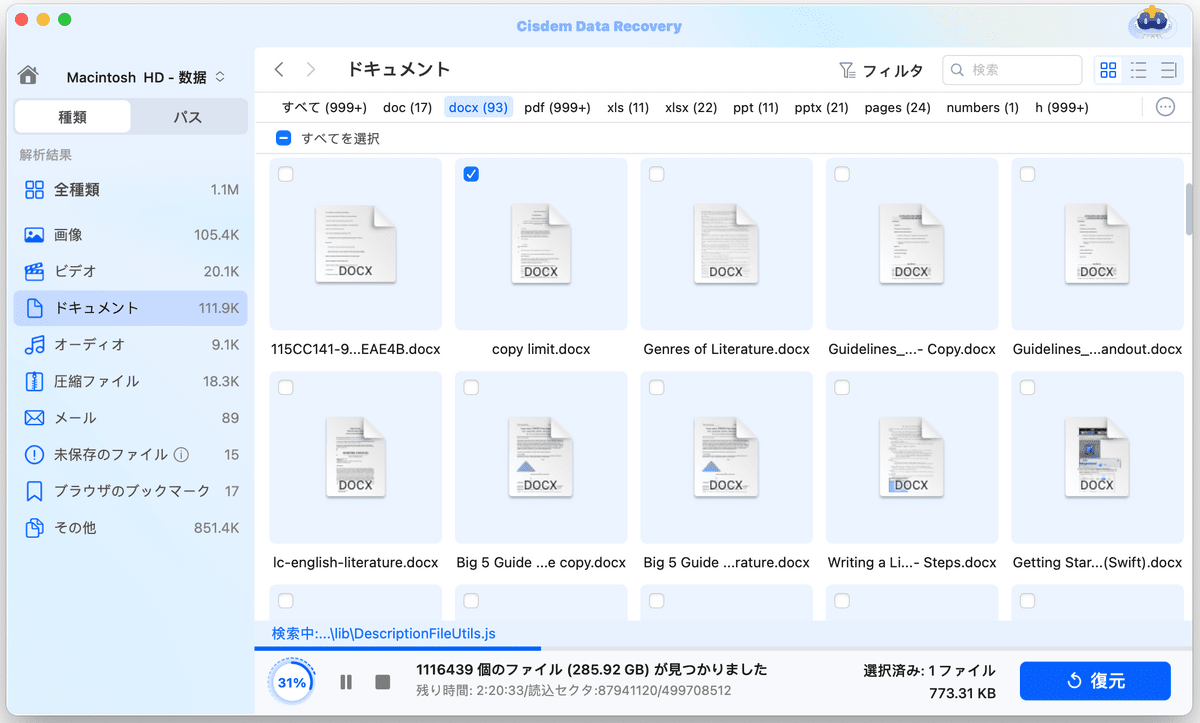Switch to the パス tab
This screenshot has height=723, width=1200.
tap(188, 117)
